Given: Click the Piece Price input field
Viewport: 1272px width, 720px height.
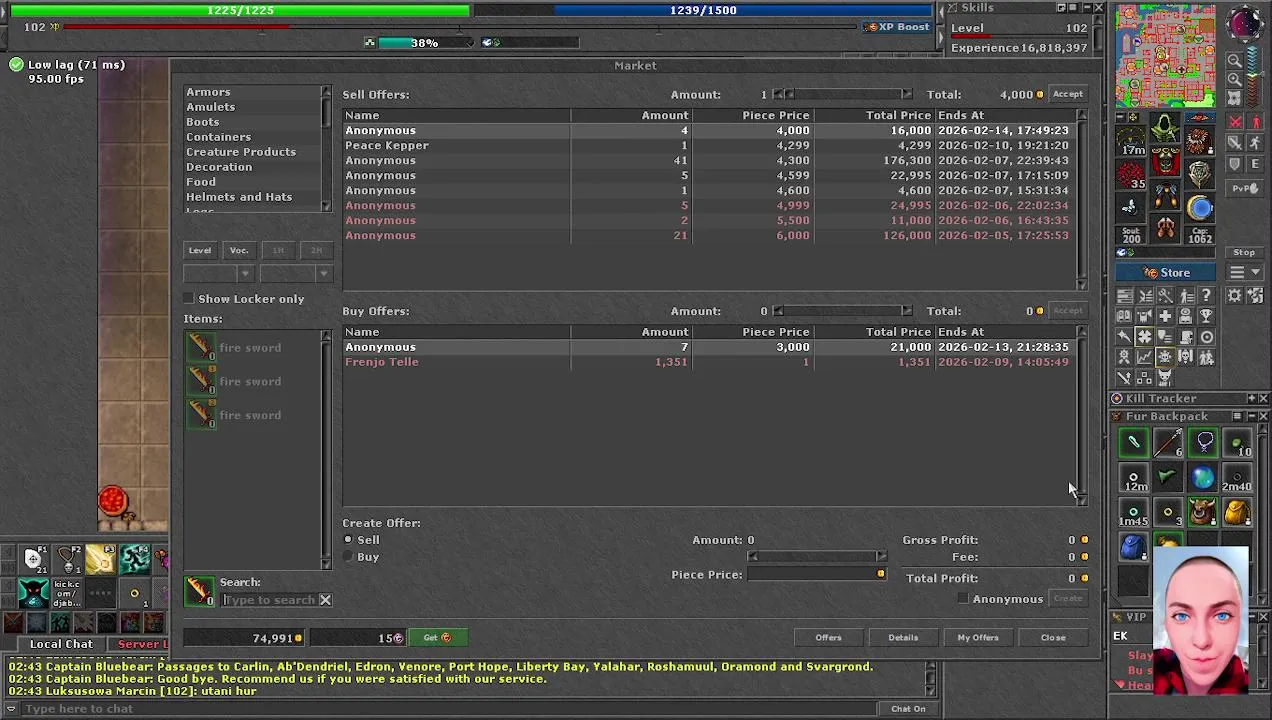Looking at the screenshot, I should pos(816,575).
